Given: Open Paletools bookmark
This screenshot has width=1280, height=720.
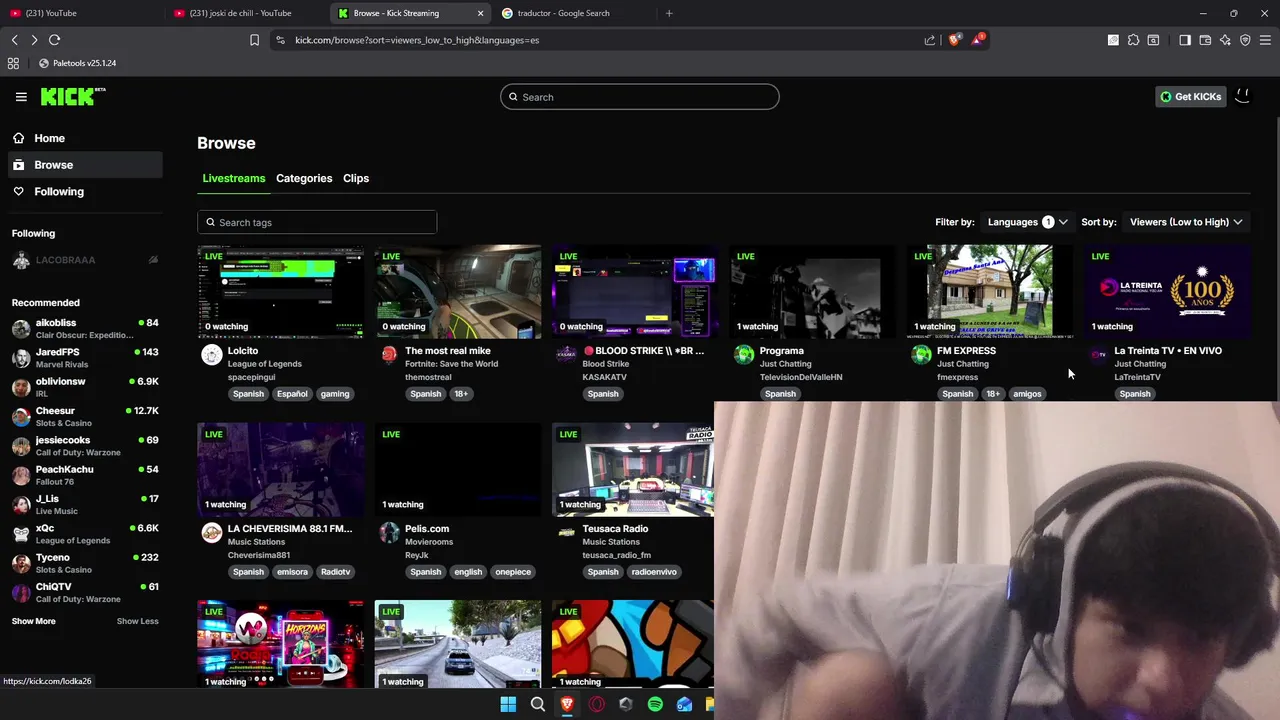Looking at the screenshot, I should [78, 63].
